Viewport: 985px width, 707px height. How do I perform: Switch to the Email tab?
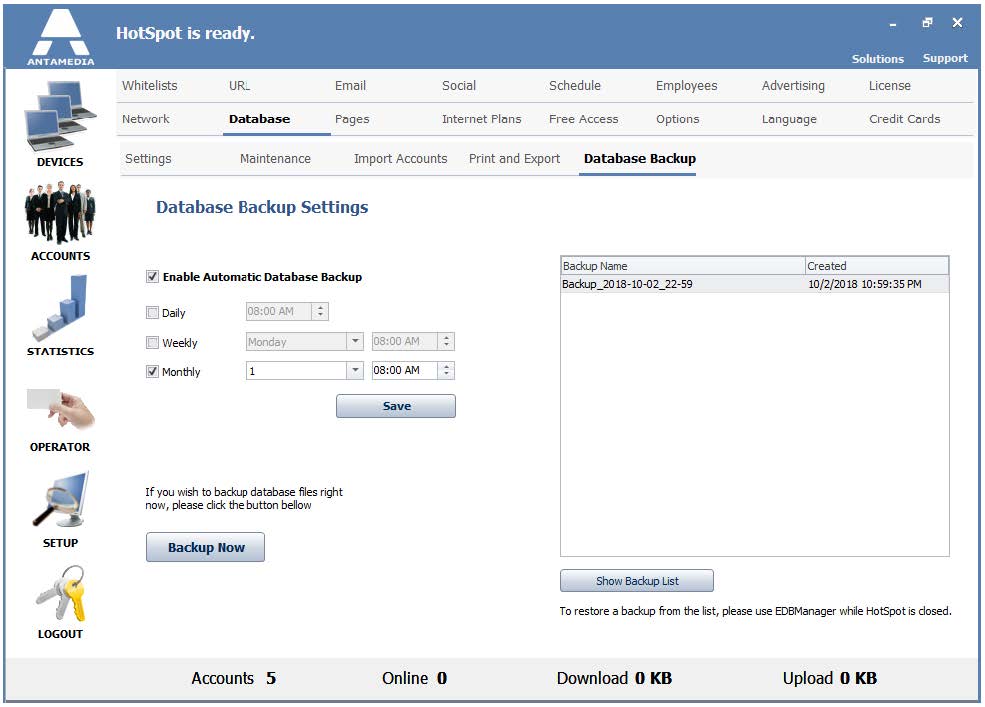point(350,85)
